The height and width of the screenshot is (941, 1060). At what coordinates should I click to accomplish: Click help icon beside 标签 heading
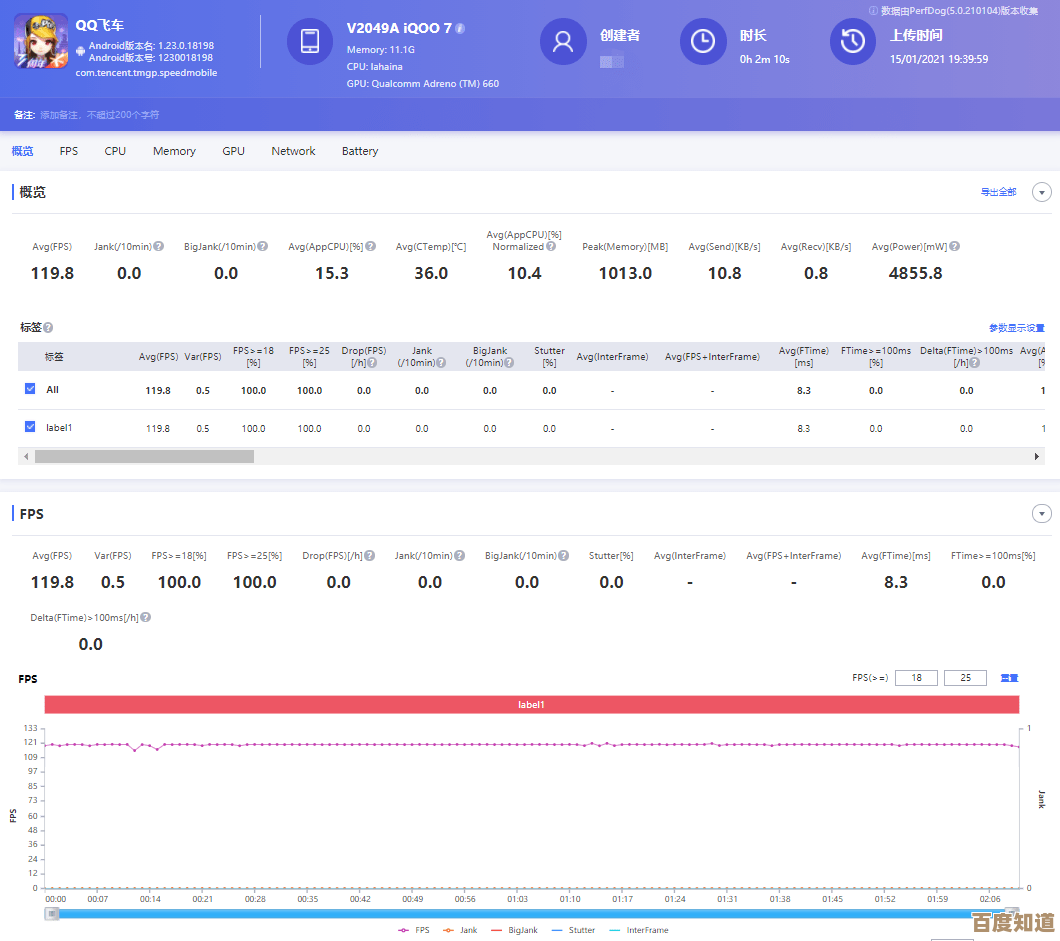coord(48,328)
